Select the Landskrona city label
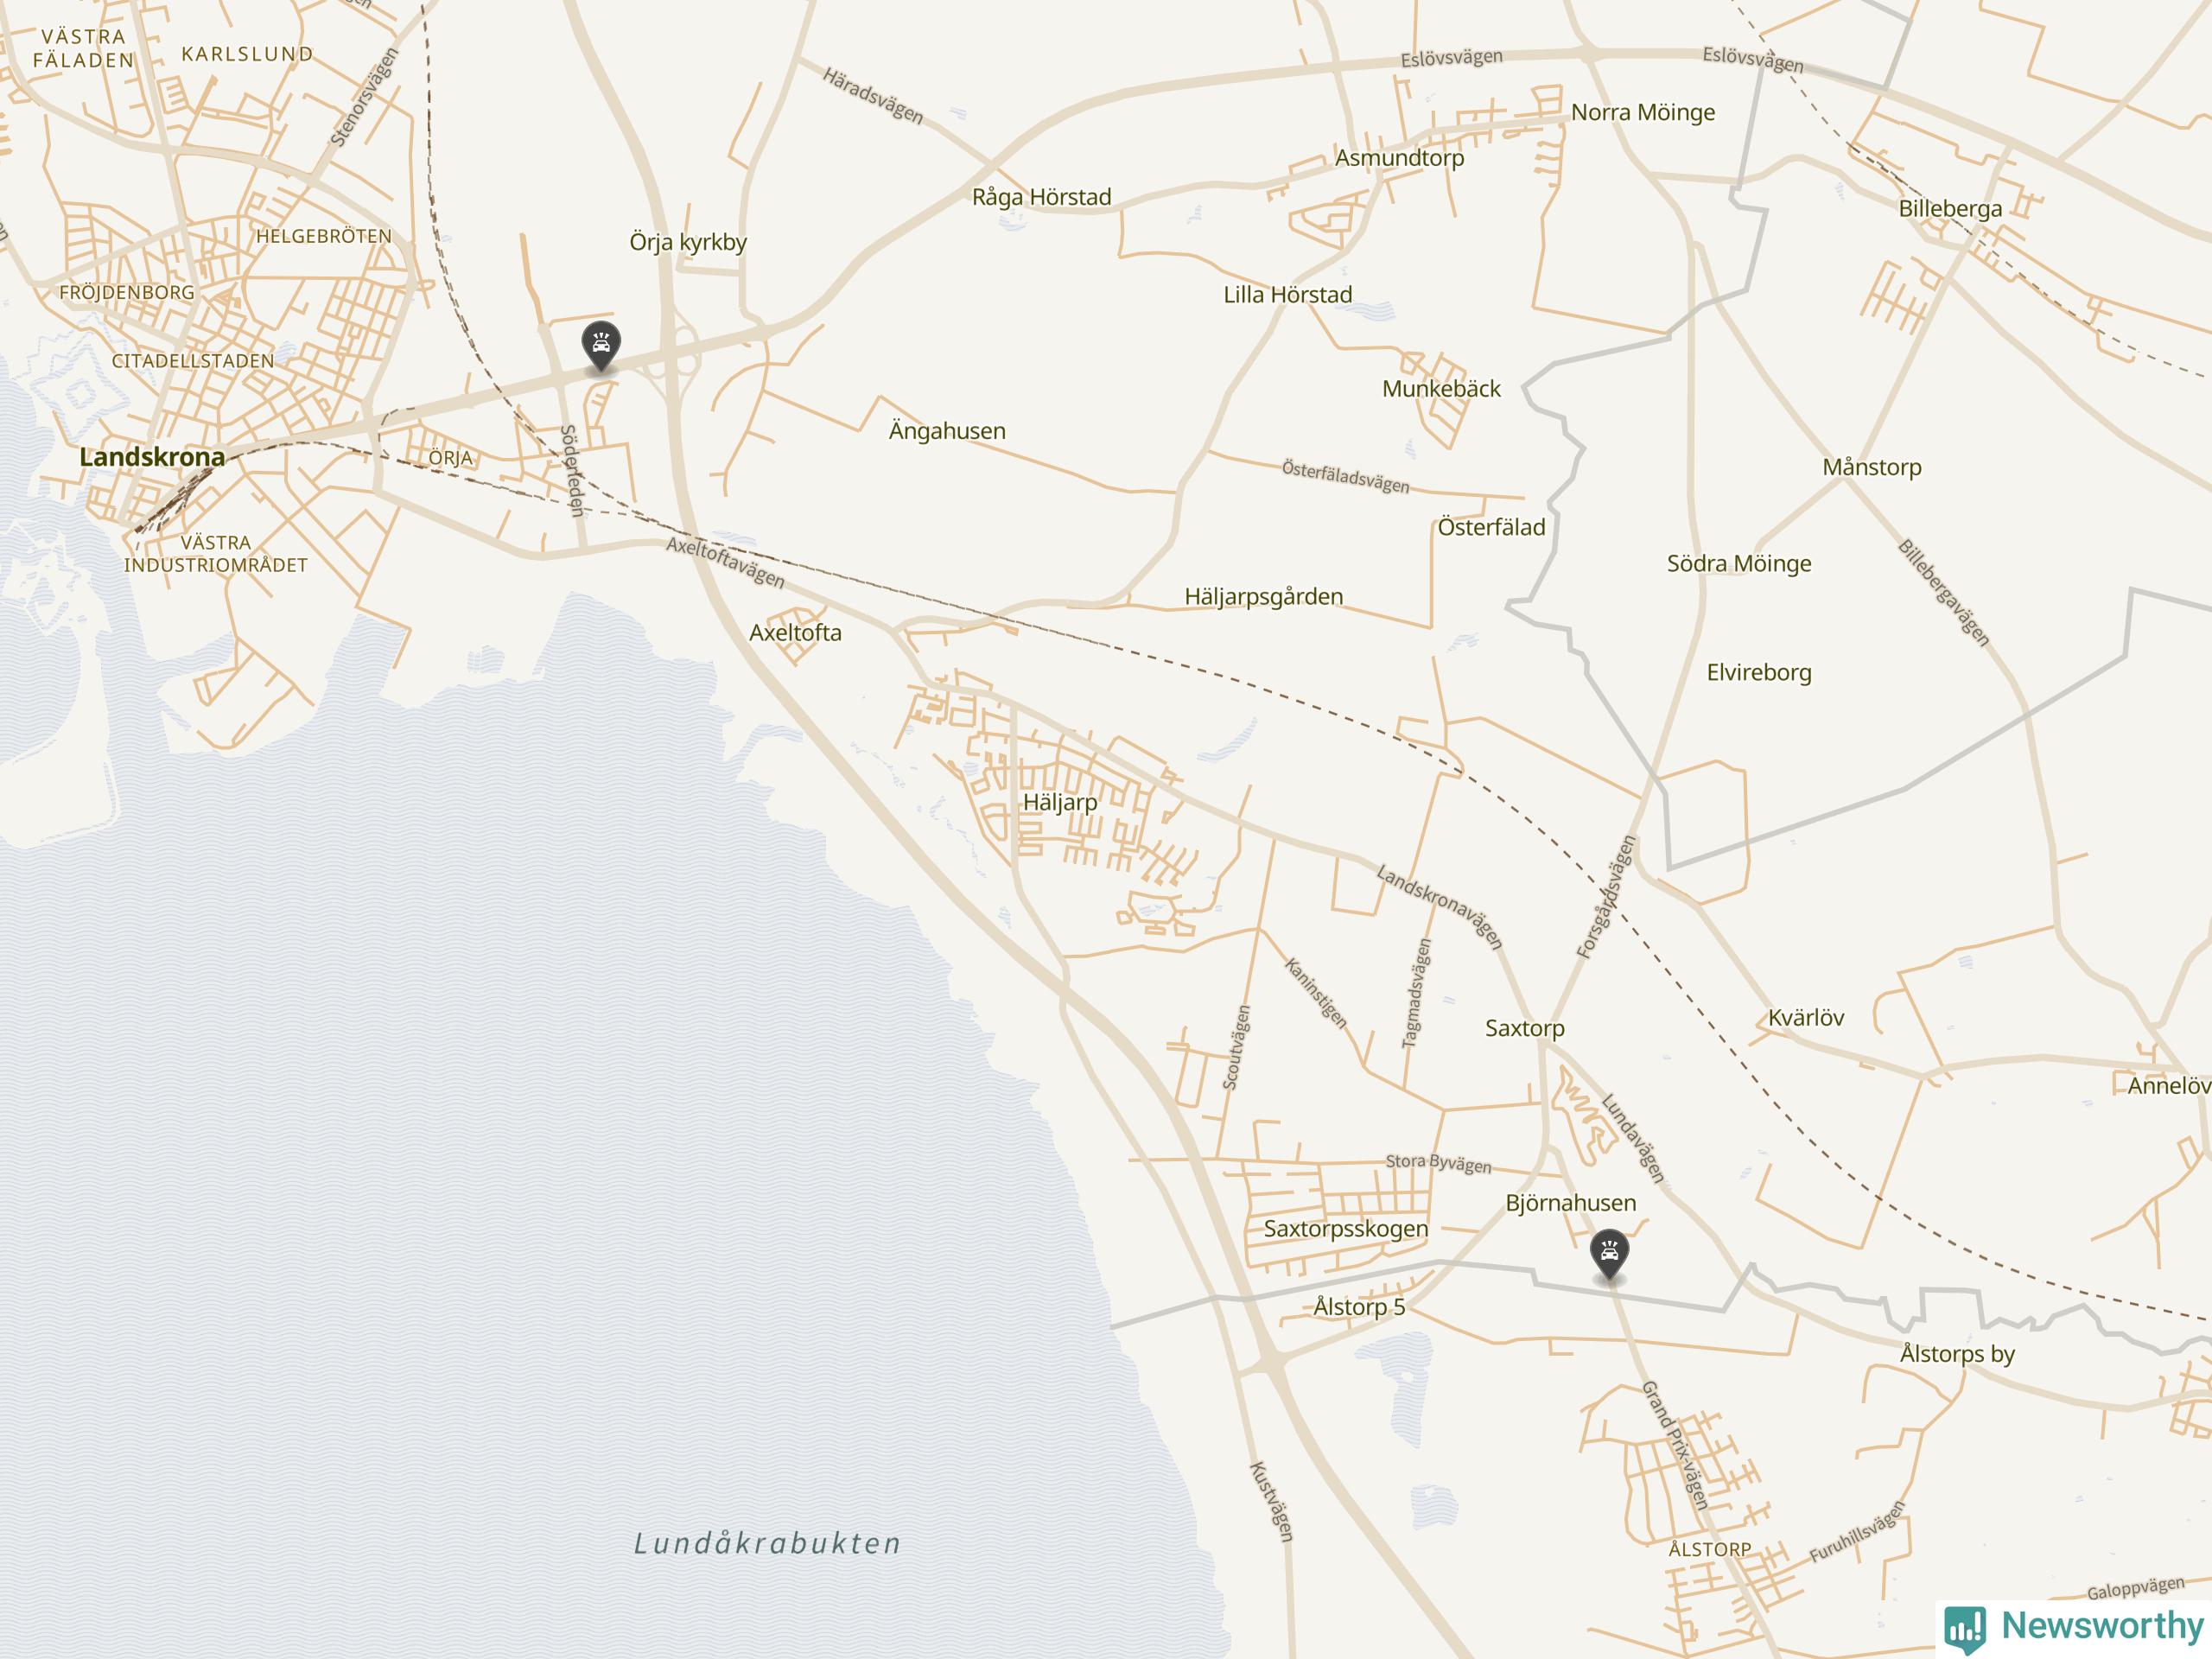 (152, 457)
